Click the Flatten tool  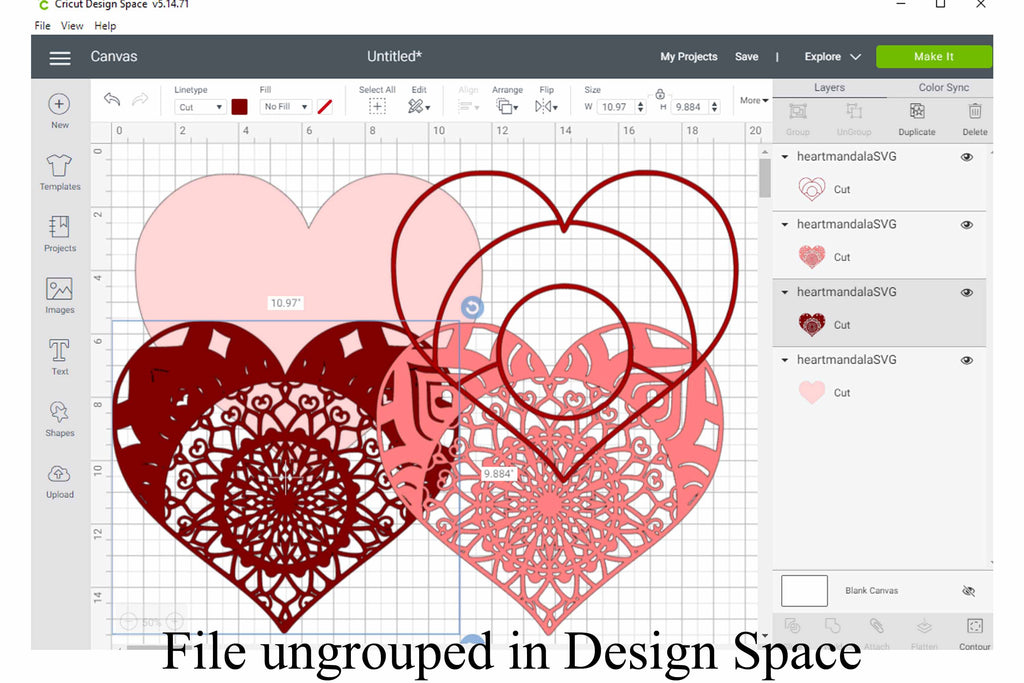pyautogui.click(x=924, y=633)
